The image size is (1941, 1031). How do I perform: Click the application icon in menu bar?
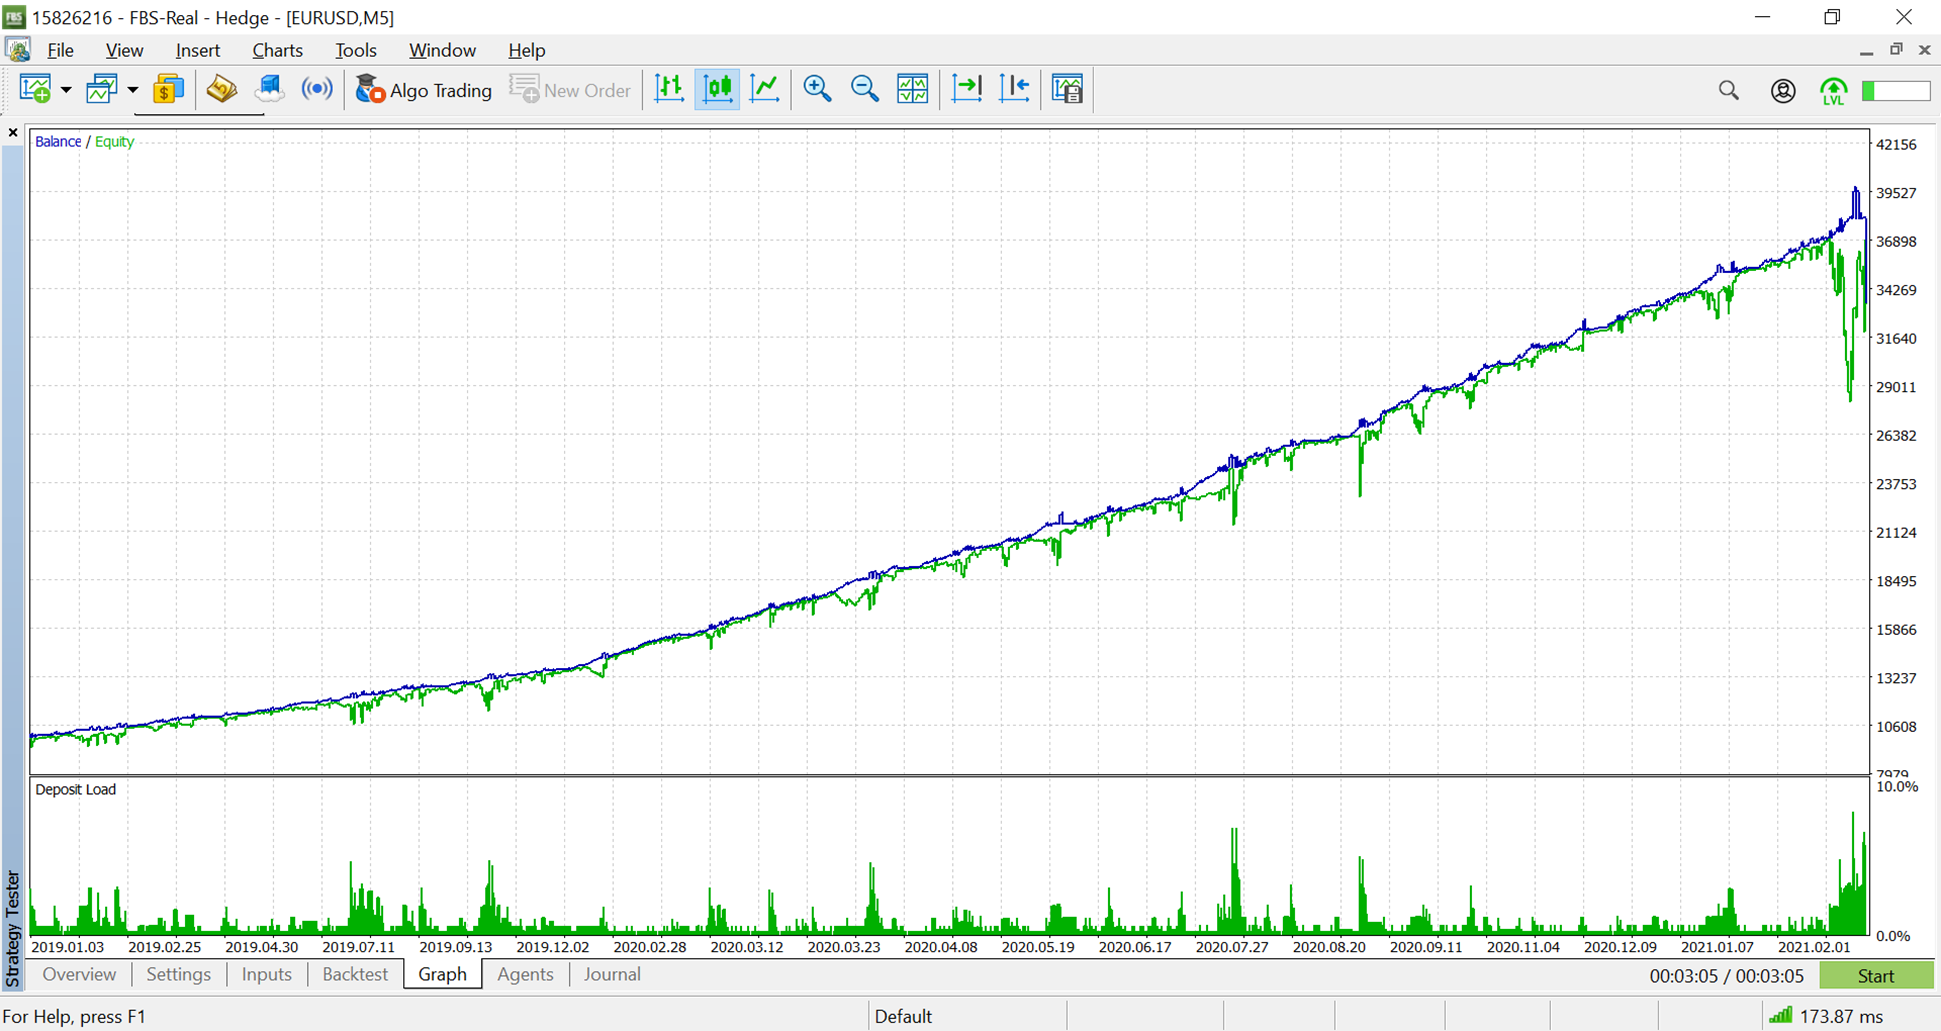(18, 49)
